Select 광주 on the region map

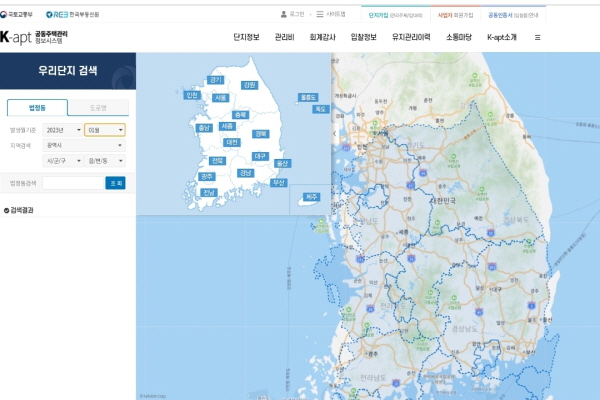pyautogui.click(x=207, y=176)
